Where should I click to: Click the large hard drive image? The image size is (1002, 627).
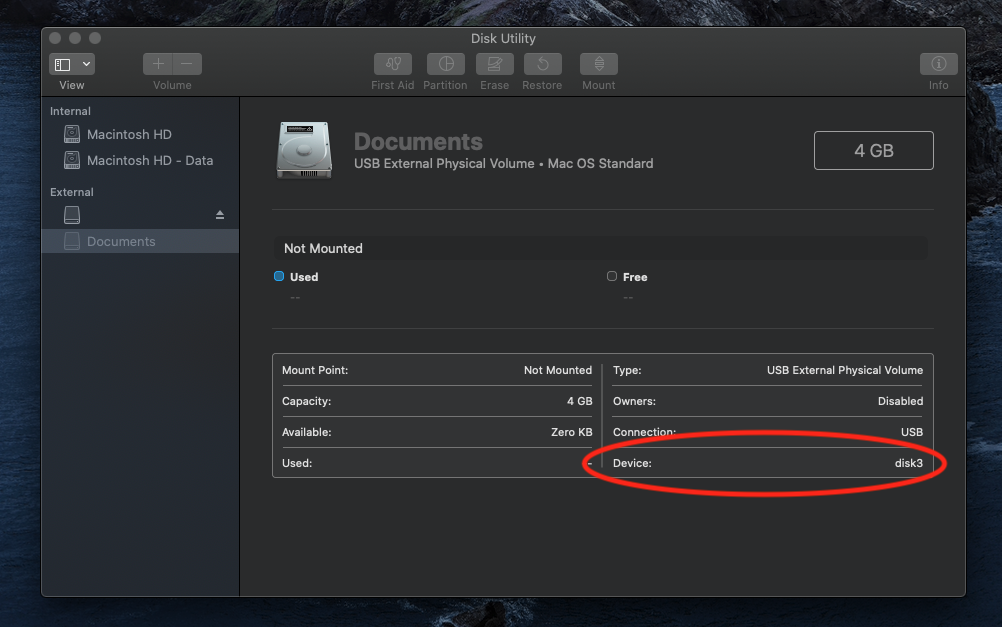pyautogui.click(x=304, y=150)
